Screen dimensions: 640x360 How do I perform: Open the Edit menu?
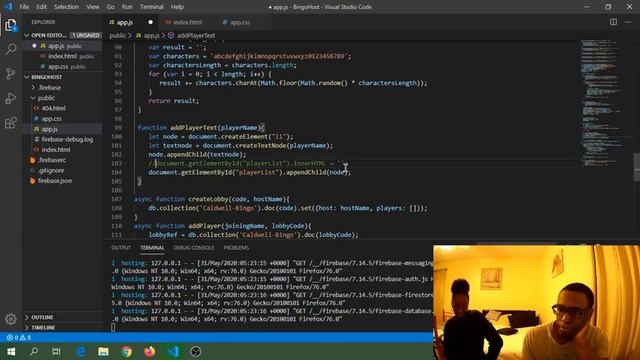click(x=41, y=7)
